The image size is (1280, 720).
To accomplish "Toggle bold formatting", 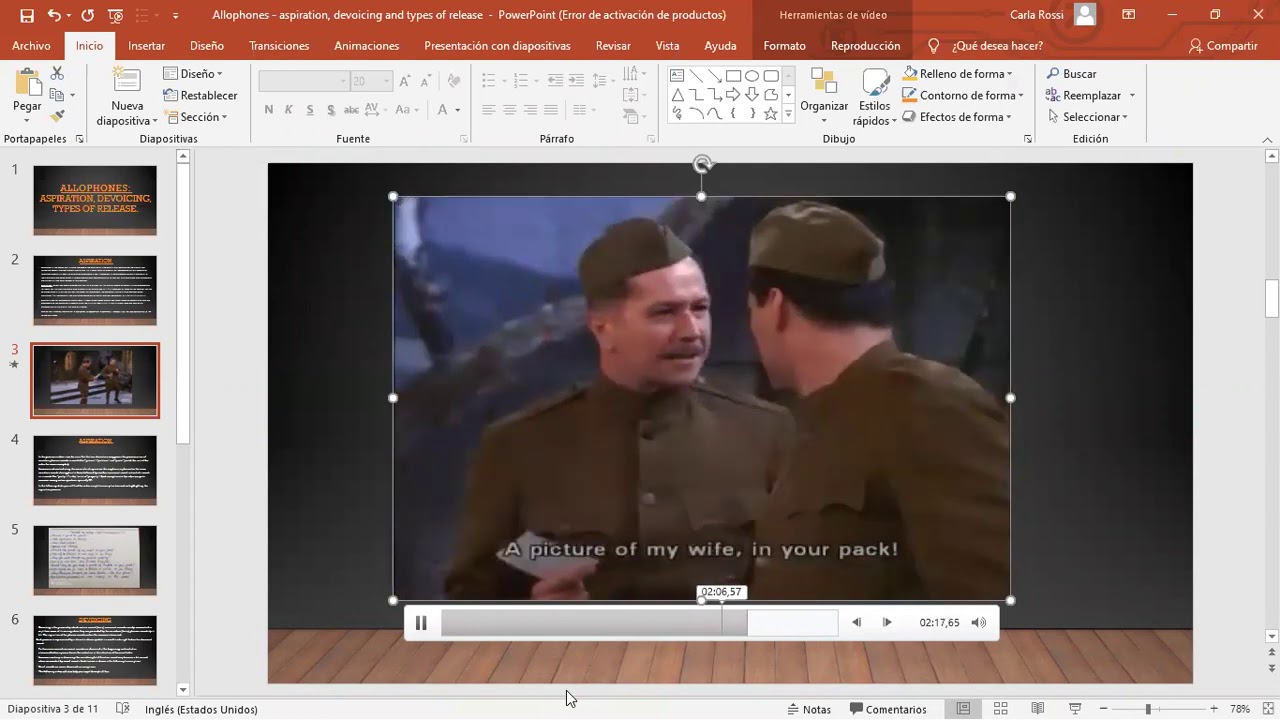I will pos(268,110).
